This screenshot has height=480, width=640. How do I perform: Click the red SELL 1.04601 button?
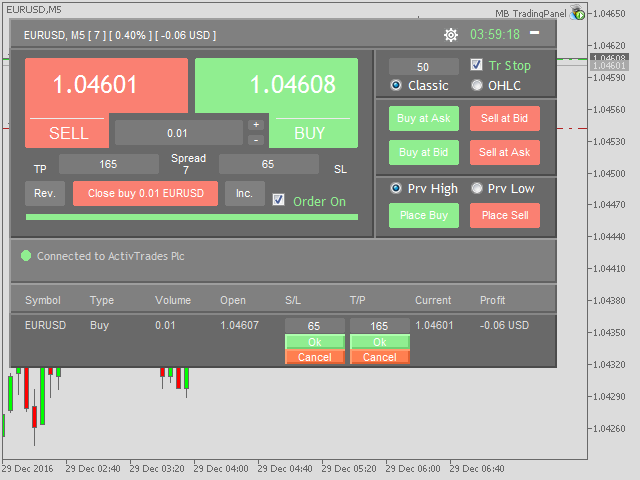(106, 86)
